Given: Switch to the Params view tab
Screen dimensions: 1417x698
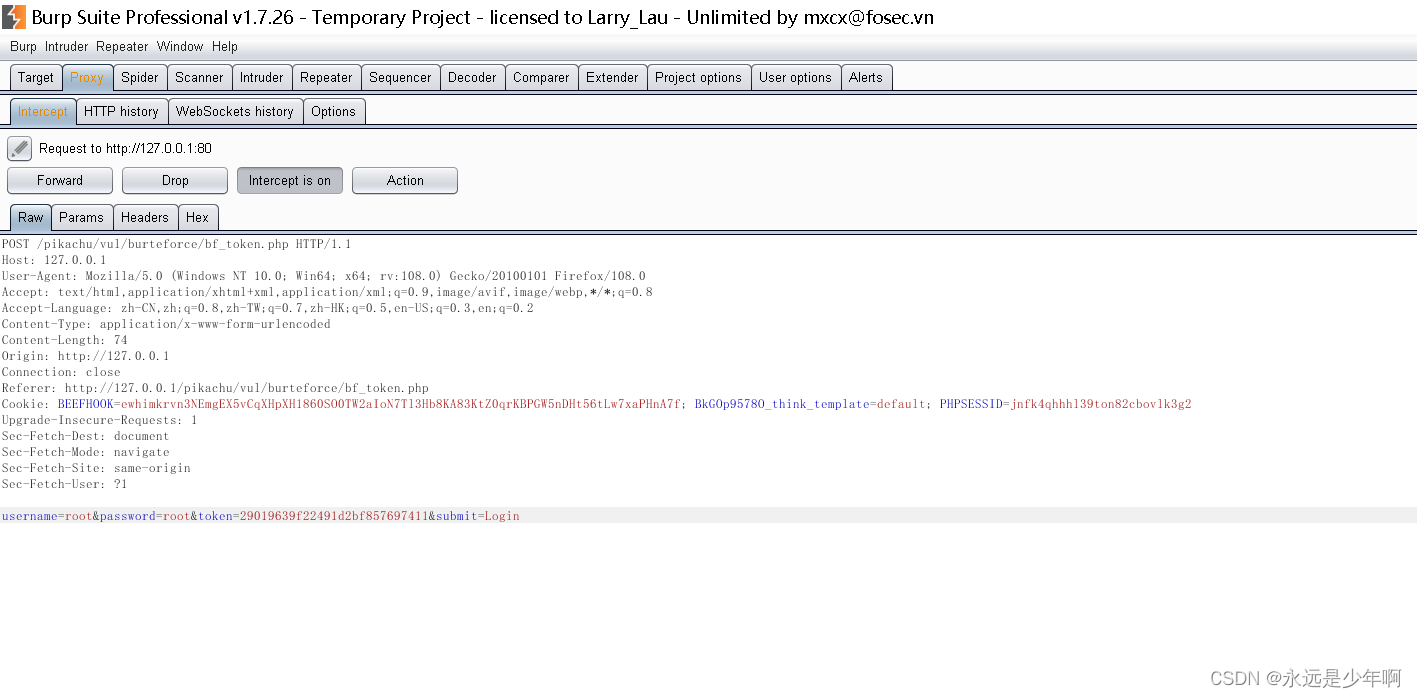Looking at the screenshot, I should [81, 217].
